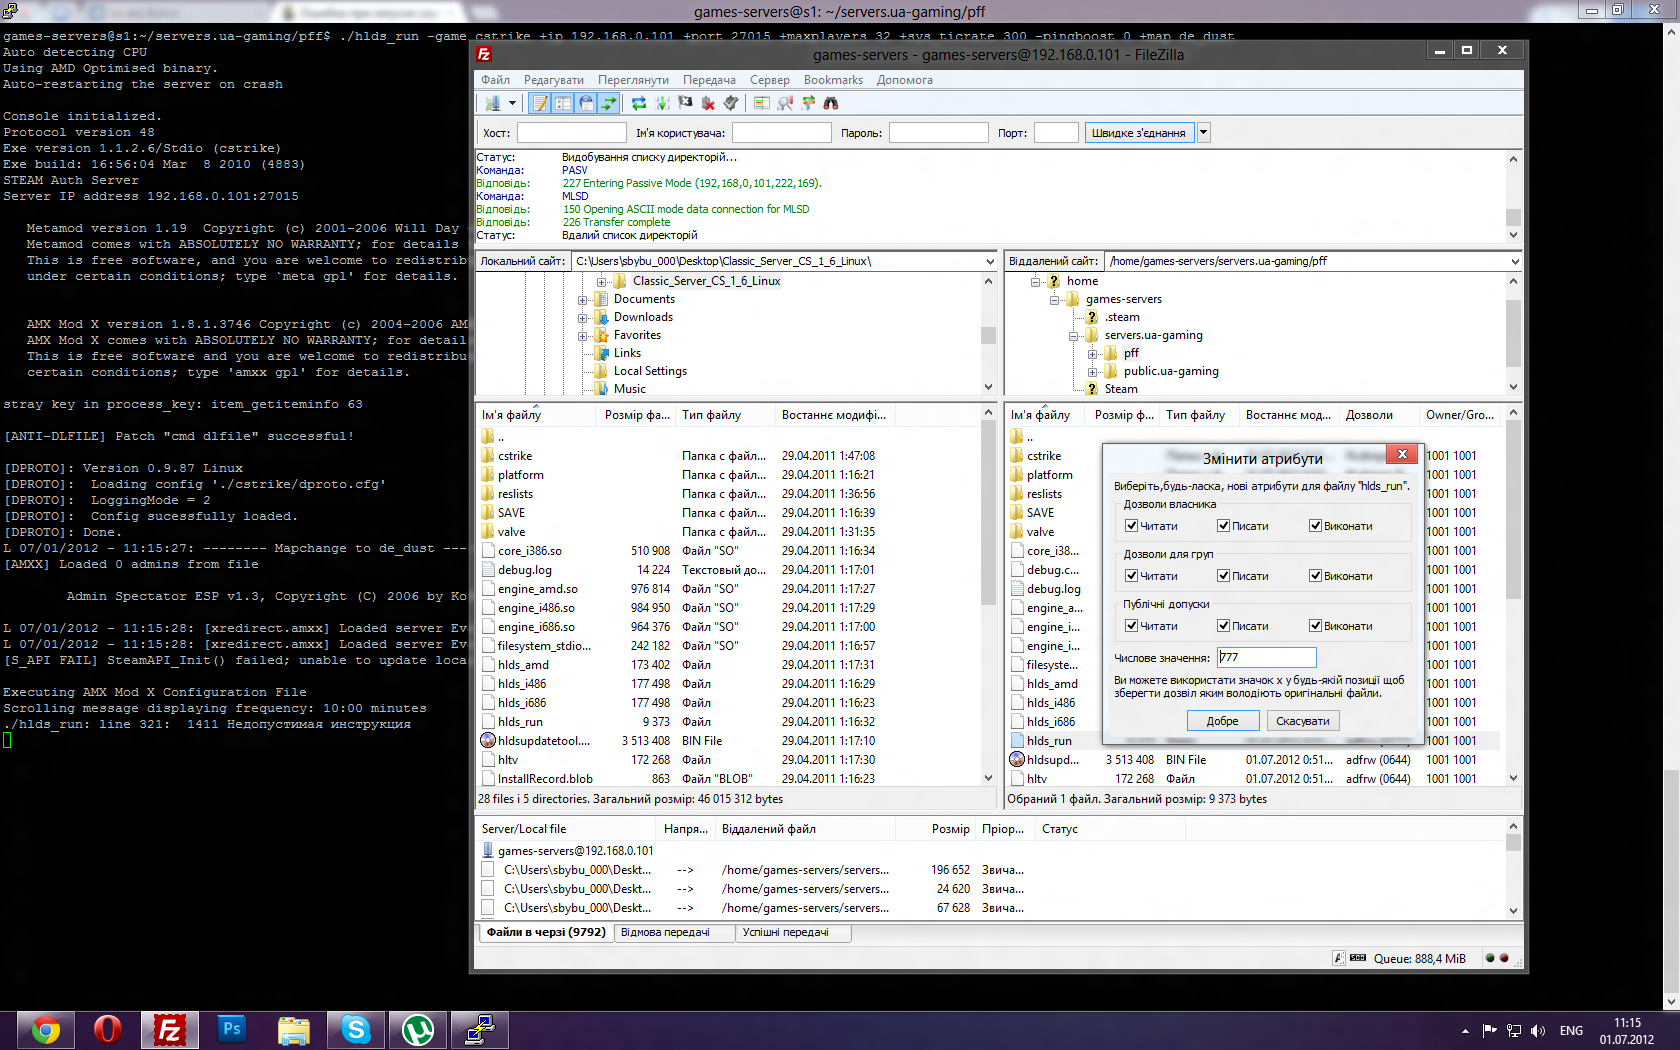Viewport: 1680px width, 1050px height.
Task: Open the Редагувати menu
Action: 554,80
